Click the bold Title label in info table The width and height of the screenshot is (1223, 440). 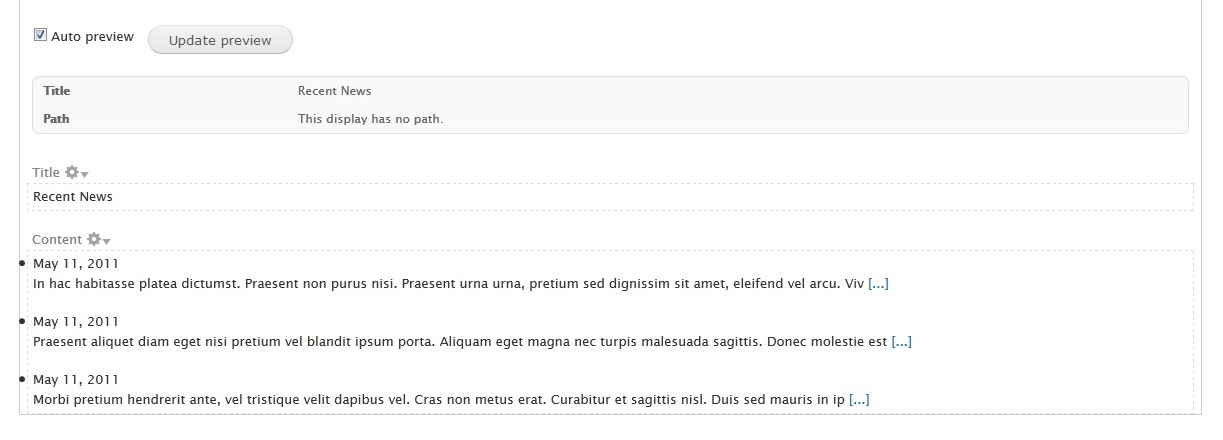[x=57, y=91]
